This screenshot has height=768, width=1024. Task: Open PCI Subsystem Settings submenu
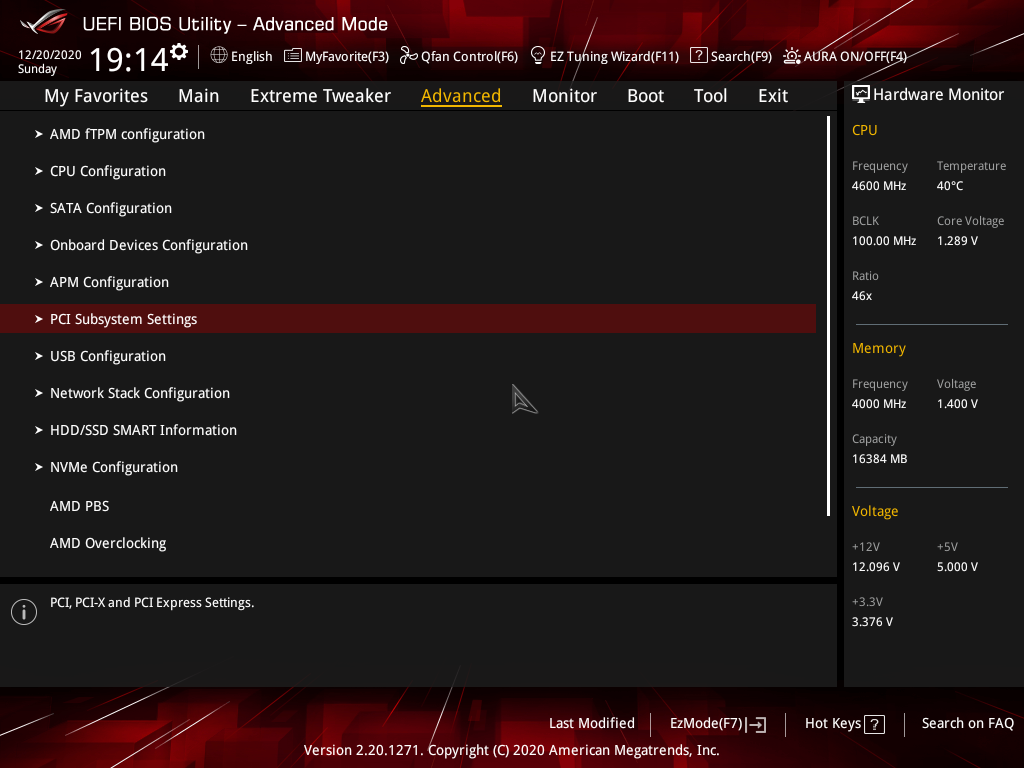(x=408, y=319)
